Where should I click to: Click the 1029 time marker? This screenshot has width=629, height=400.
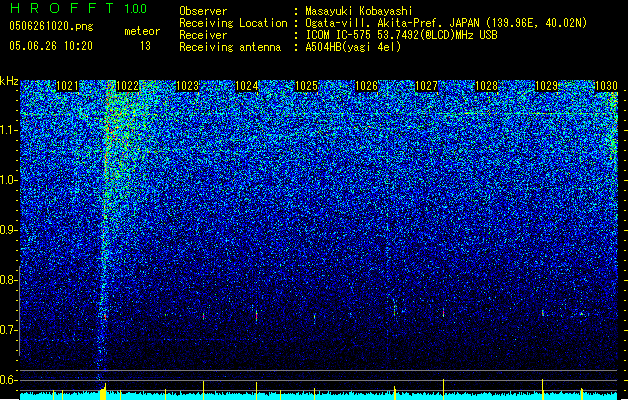(x=546, y=86)
